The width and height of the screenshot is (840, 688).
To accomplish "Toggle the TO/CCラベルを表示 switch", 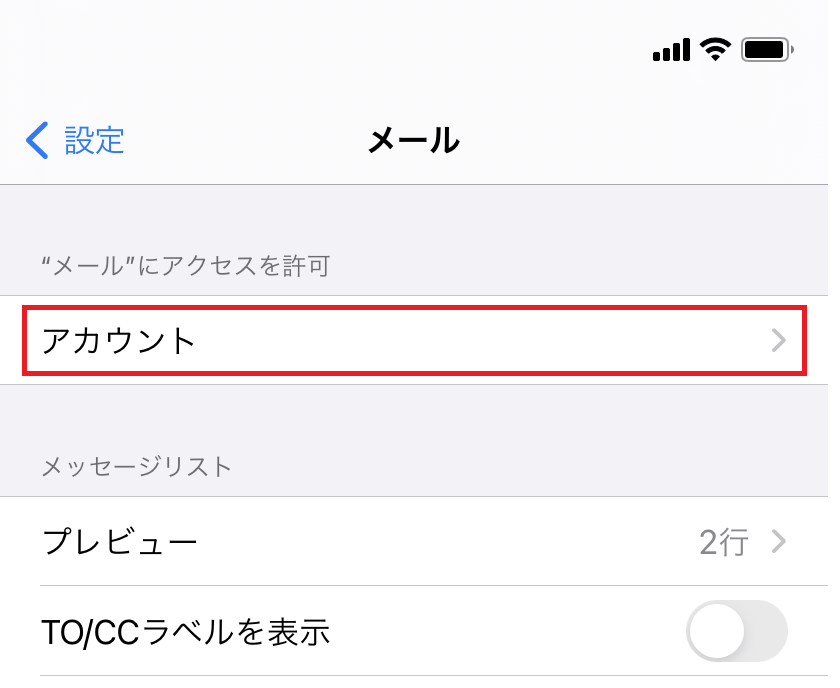I will coord(737,631).
